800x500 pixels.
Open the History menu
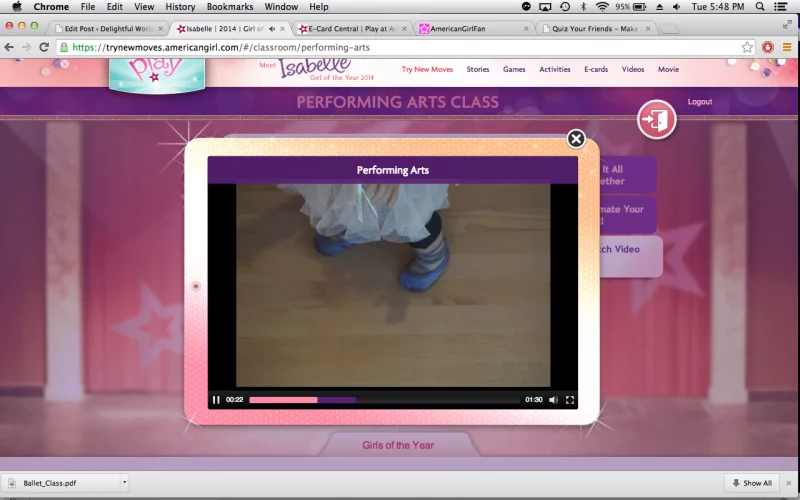pyautogui.click(x=180, y=7)
